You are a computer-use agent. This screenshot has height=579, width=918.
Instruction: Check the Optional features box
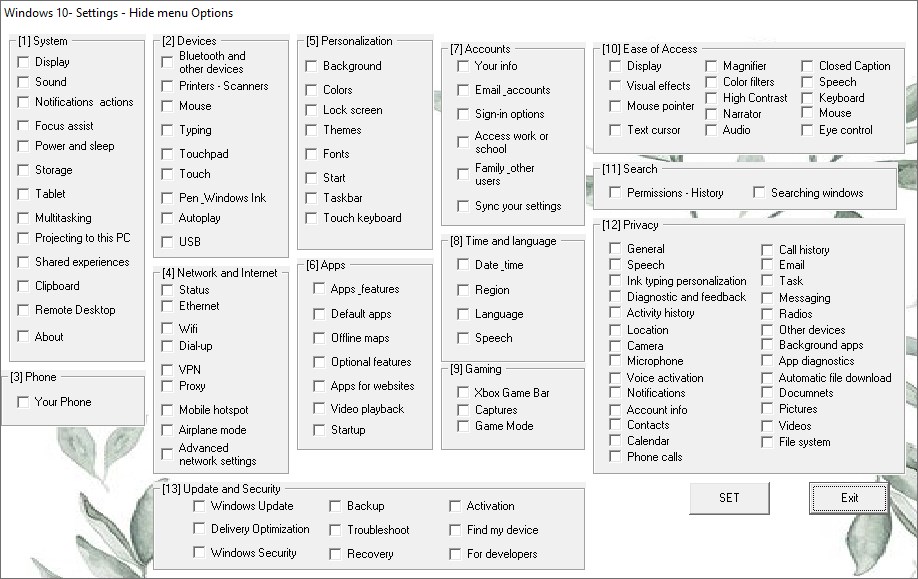(320, 362)
